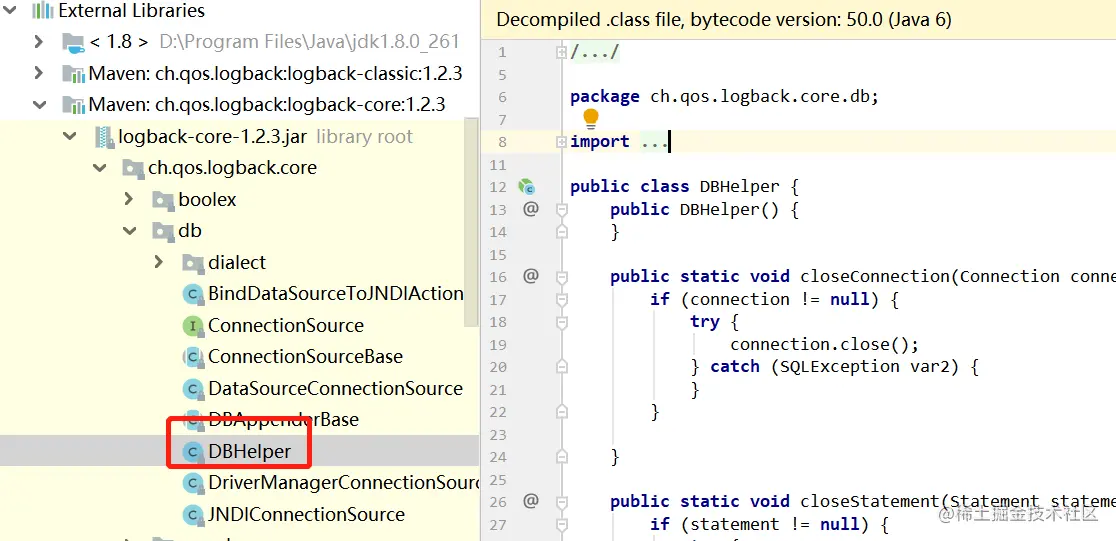This screenshot has height=541, width=1116.
Task: Click the ch.qos.logback.core package folder icon
Action: 133,169
